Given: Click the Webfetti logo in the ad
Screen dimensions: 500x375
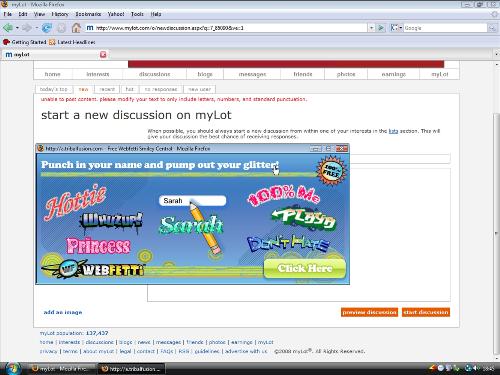Looking at the screenshot, I should pyautogui.click(x=93, y=268).
